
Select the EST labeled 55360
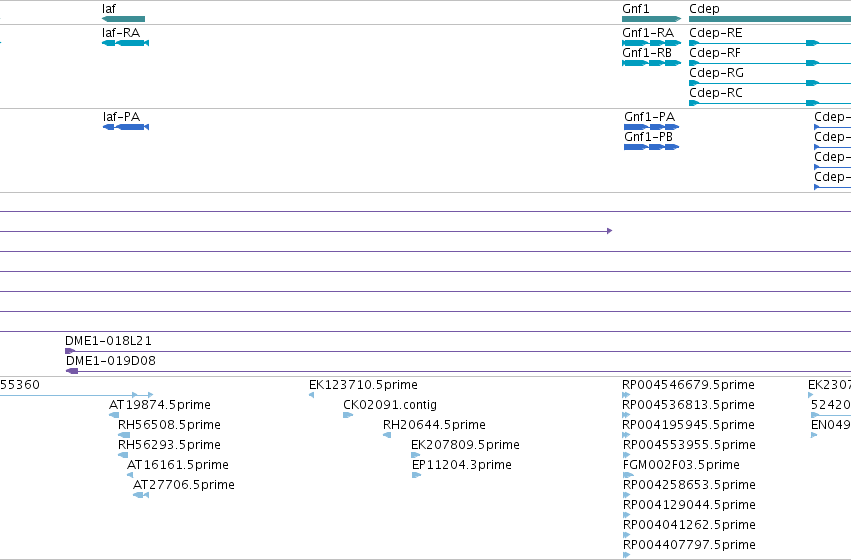77,395
